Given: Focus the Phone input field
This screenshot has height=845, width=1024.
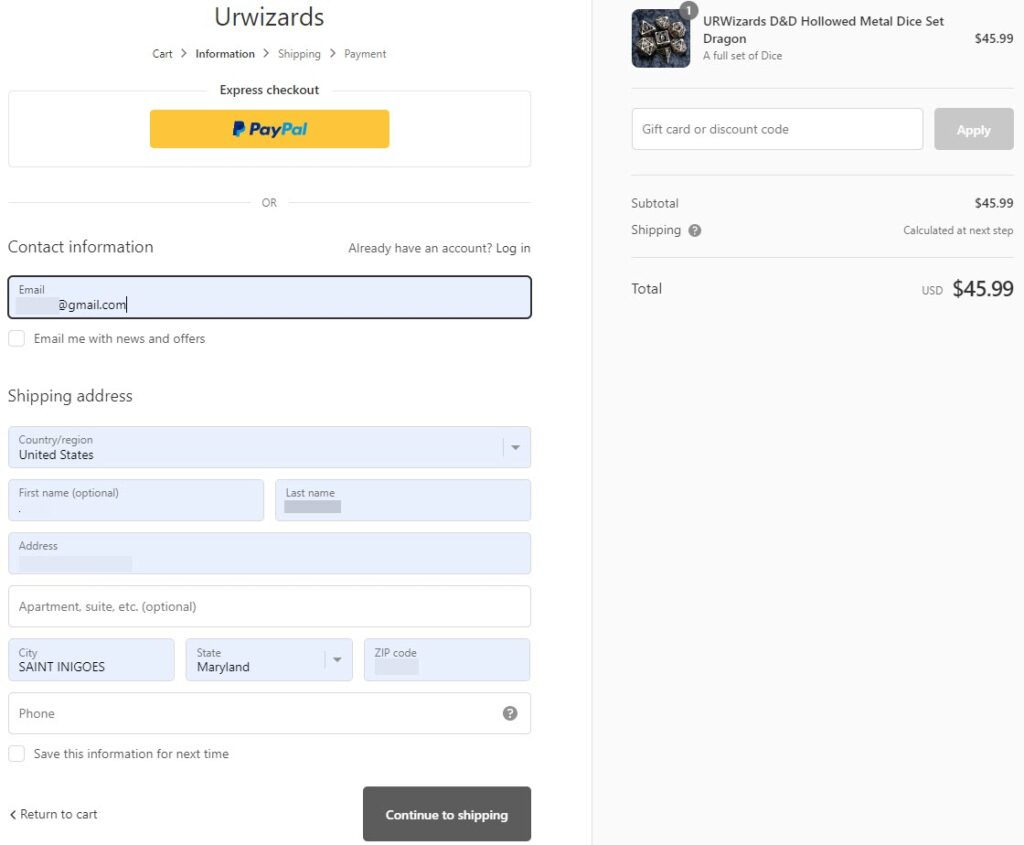Looking at the screenshot, I should point(269,713).
